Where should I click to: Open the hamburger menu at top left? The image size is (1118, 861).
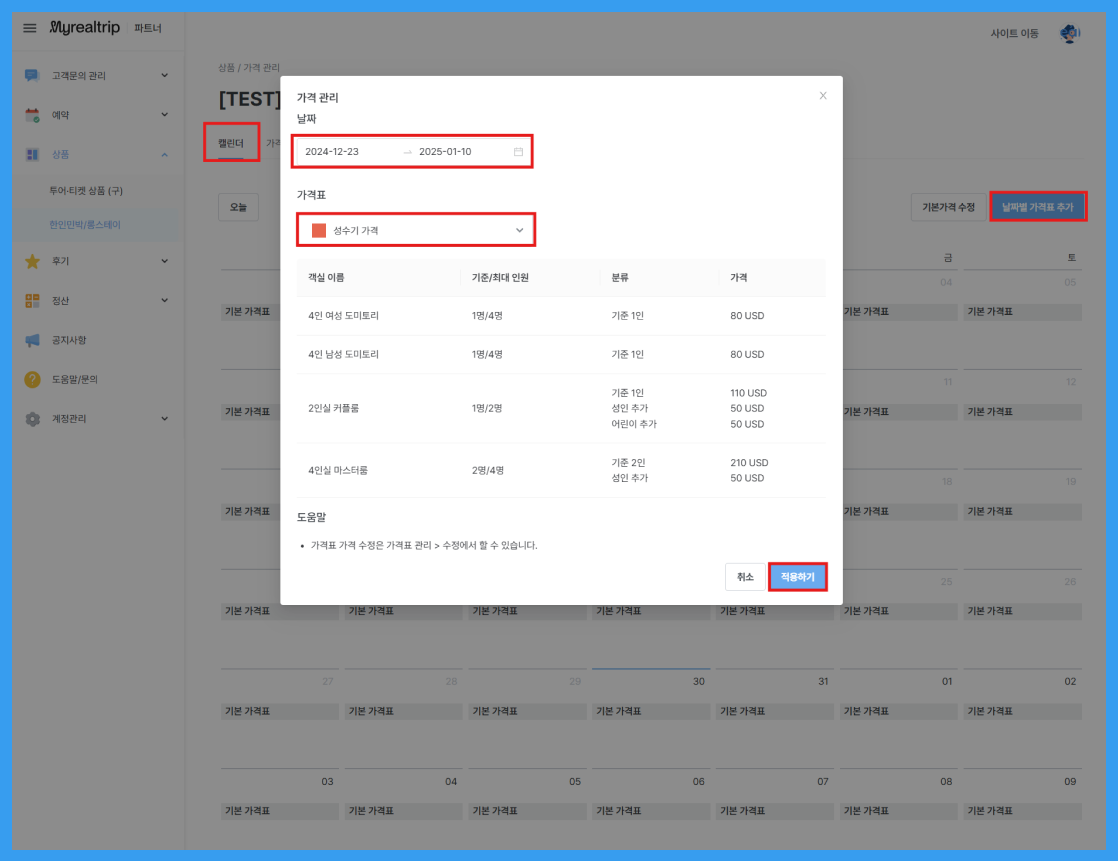(29, 28)
